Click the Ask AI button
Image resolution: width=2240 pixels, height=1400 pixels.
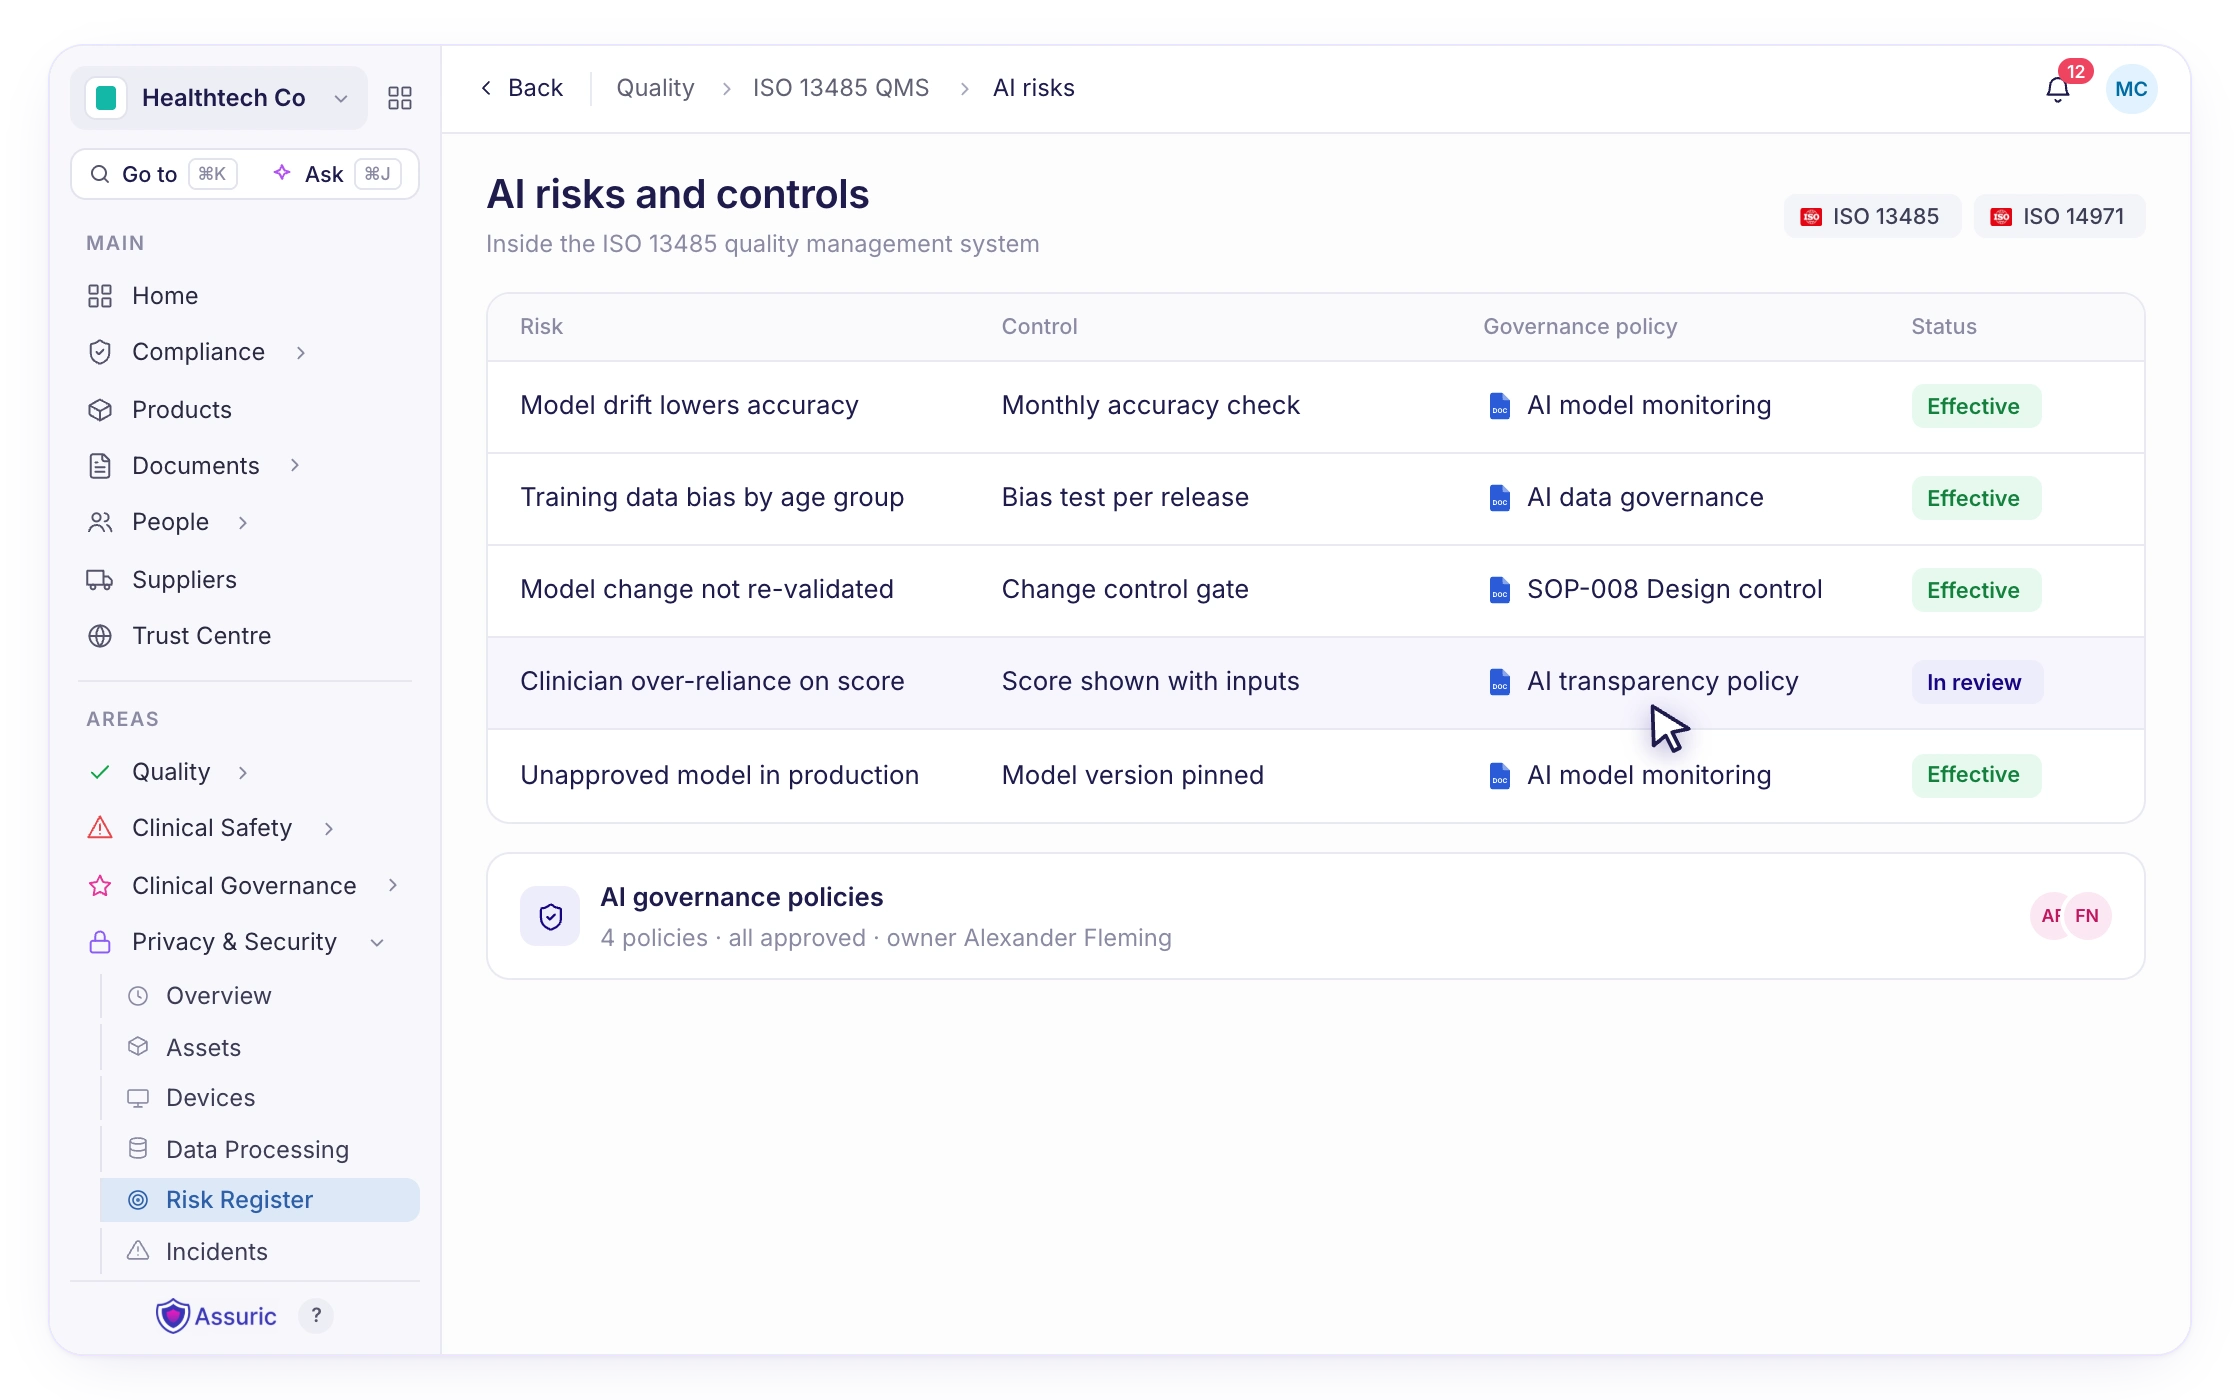337,174
